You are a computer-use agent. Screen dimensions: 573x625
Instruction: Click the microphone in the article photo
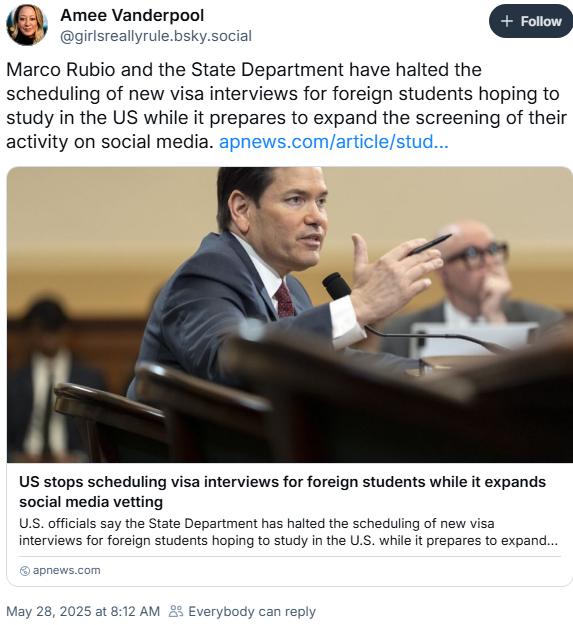pos(337,286)
